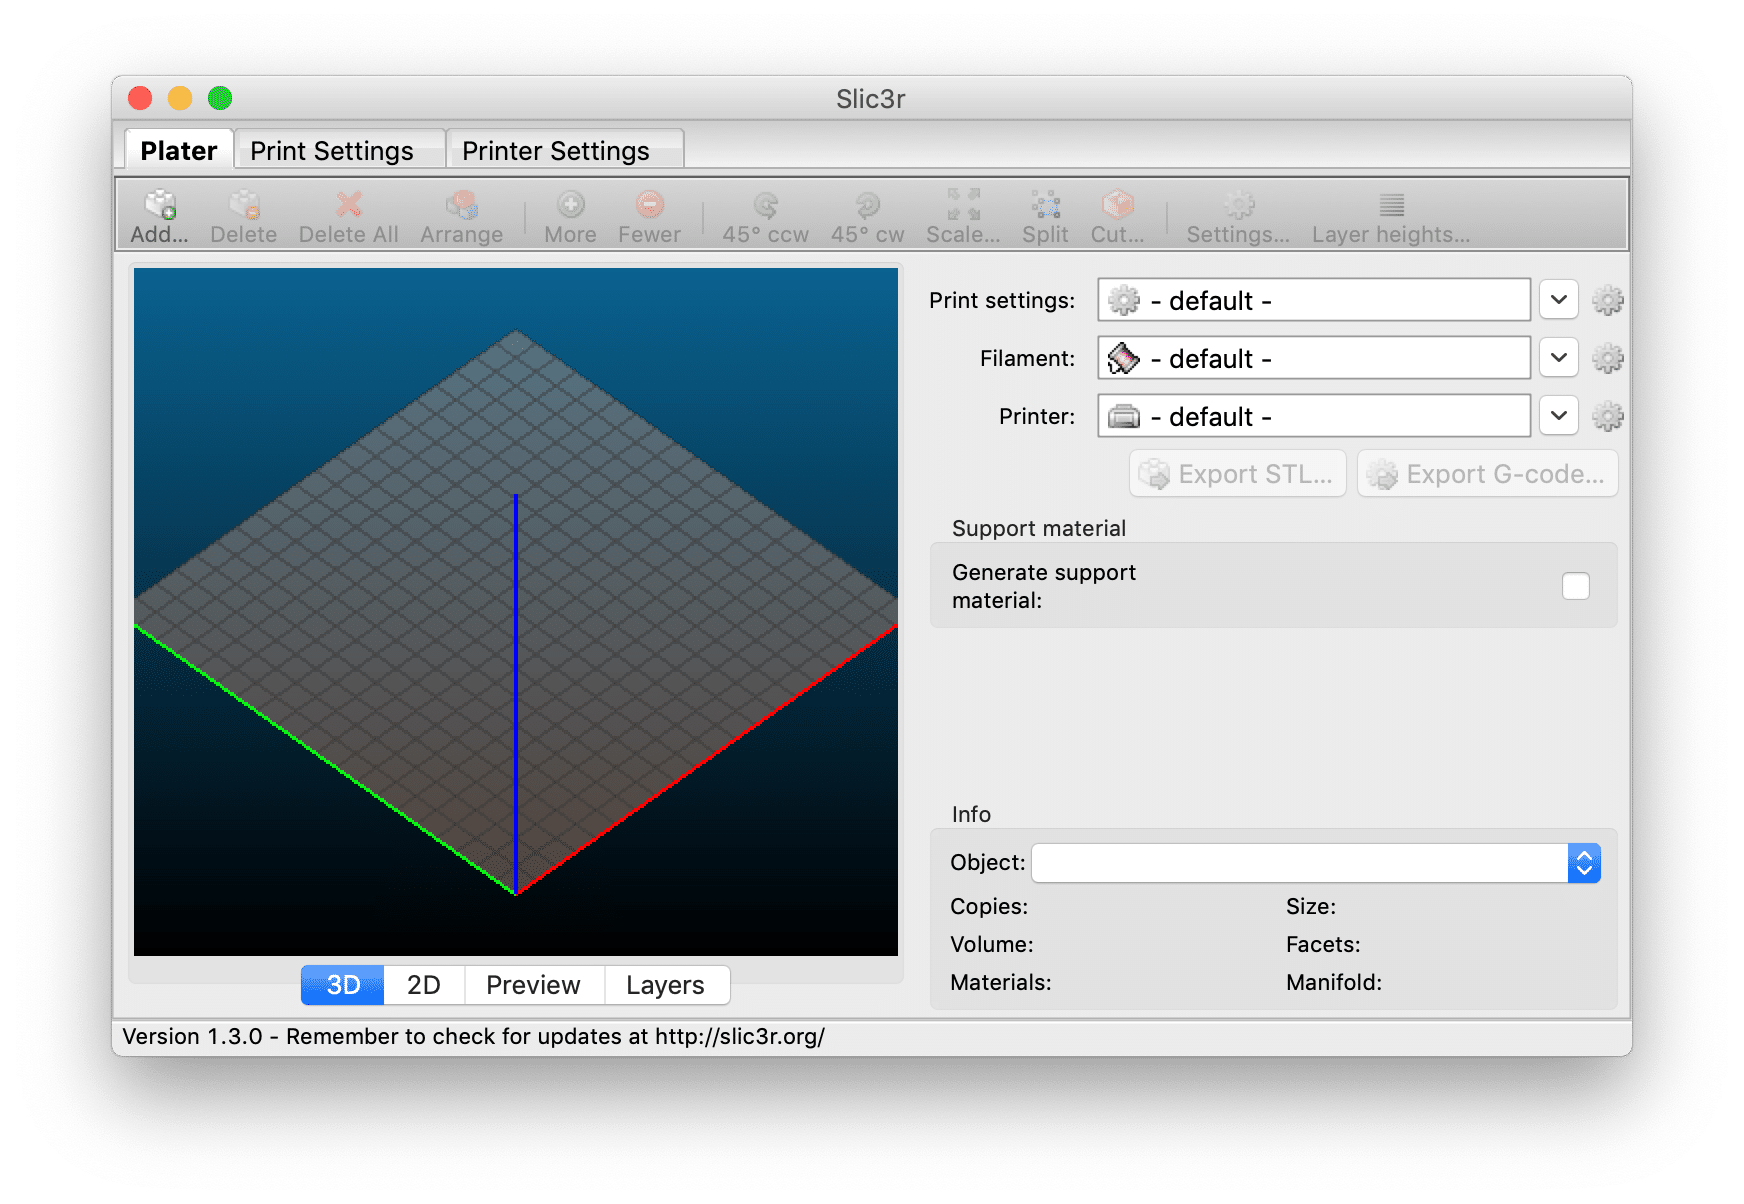Open the Layer heights toolbar icon

tap(1392, 205)
